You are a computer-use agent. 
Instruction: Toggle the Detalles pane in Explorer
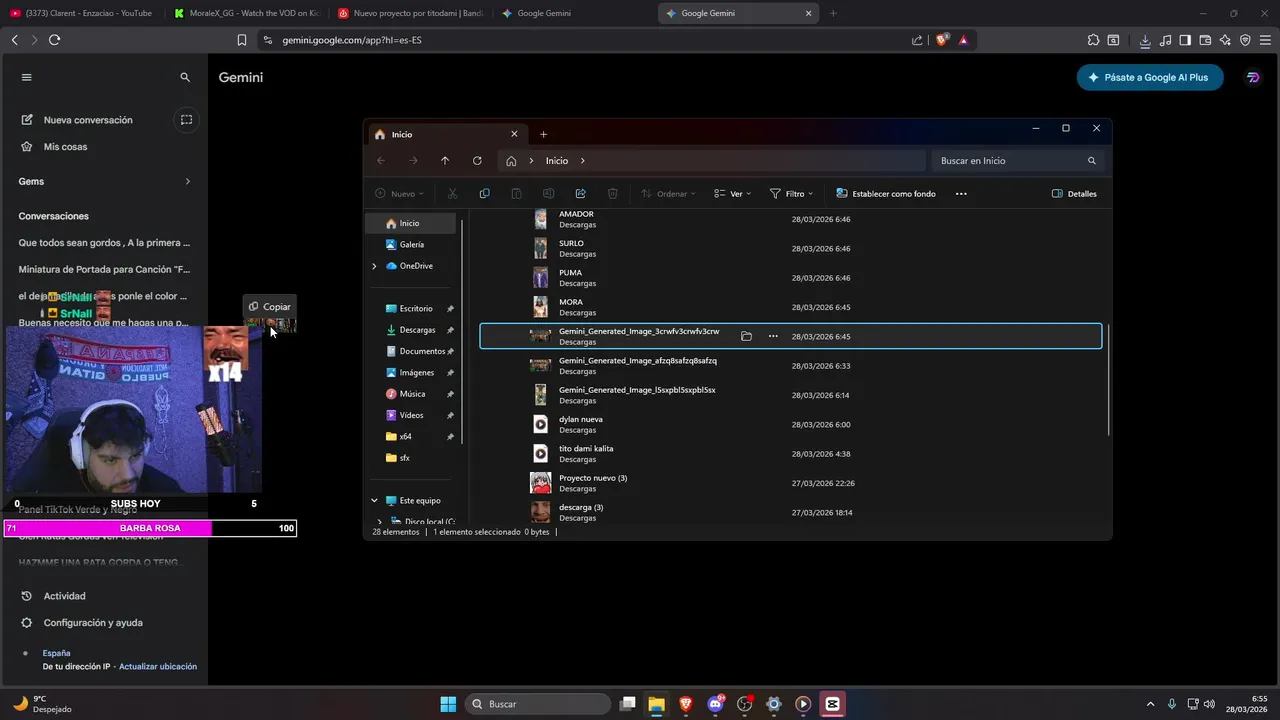(1074, 194)
